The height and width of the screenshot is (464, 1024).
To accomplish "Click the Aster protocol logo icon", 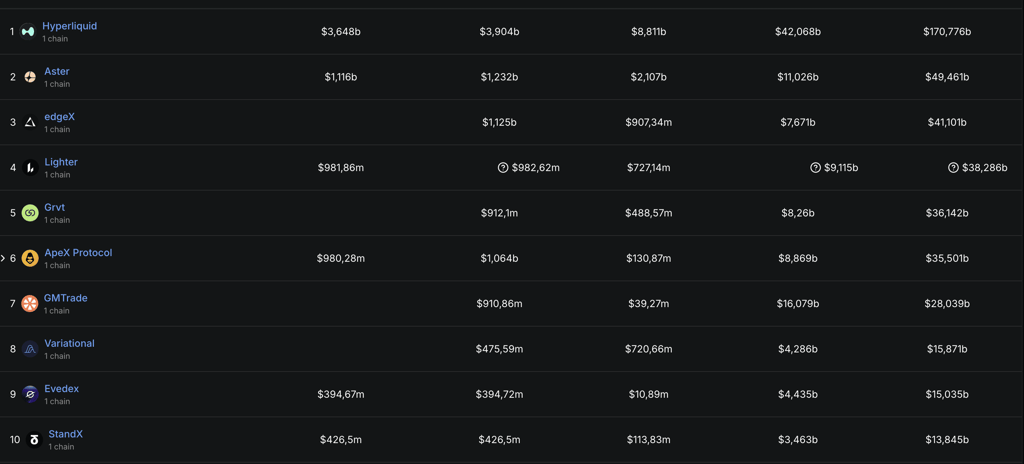I will click(x=30, y=76).
